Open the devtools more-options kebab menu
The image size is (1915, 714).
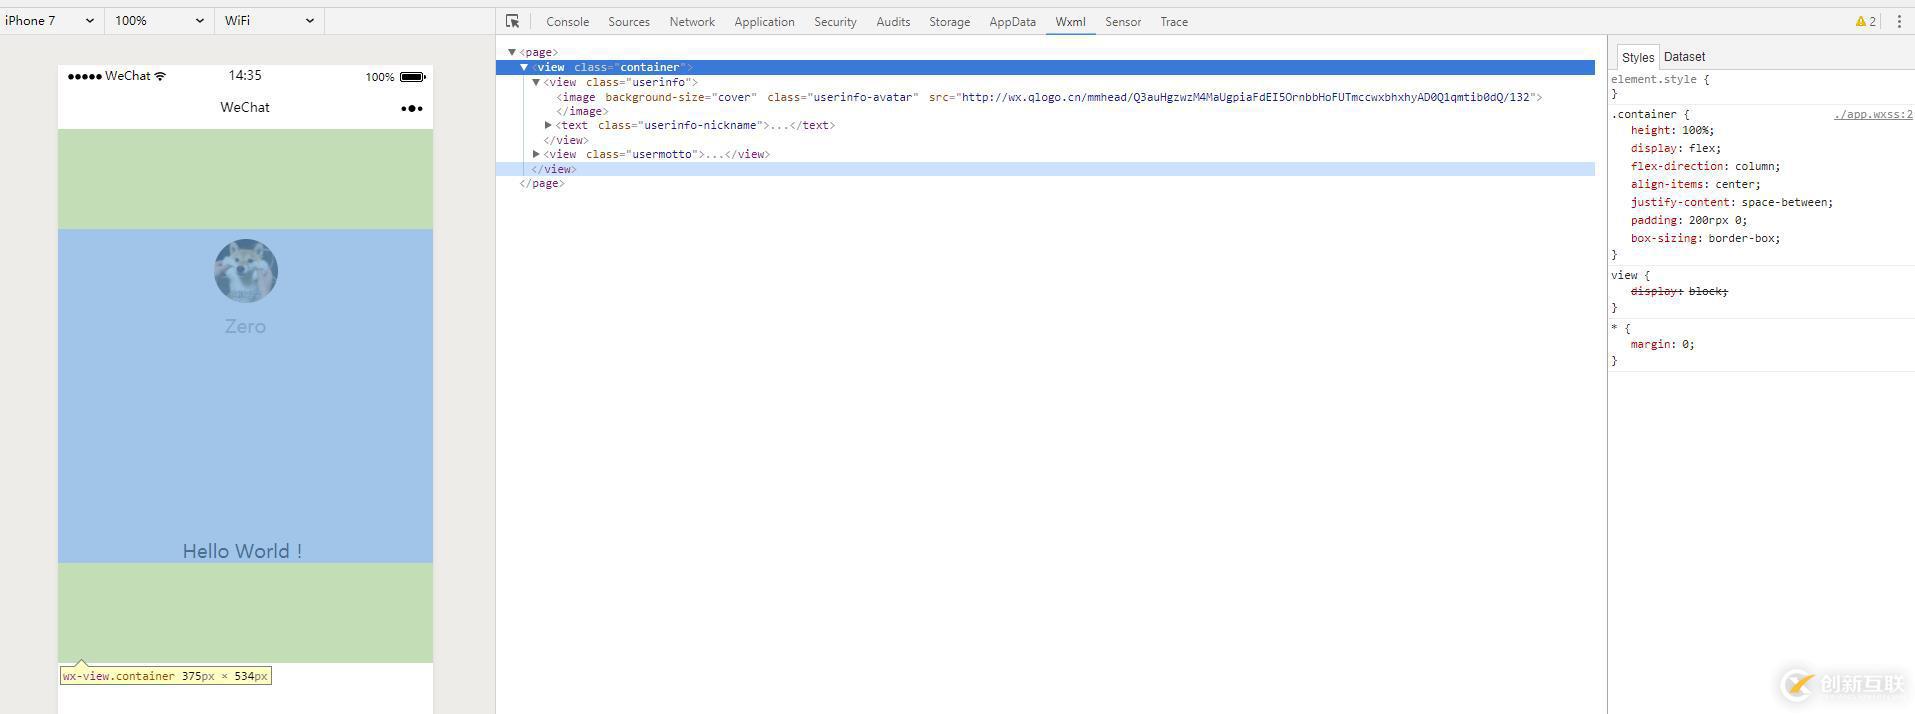1899,21
